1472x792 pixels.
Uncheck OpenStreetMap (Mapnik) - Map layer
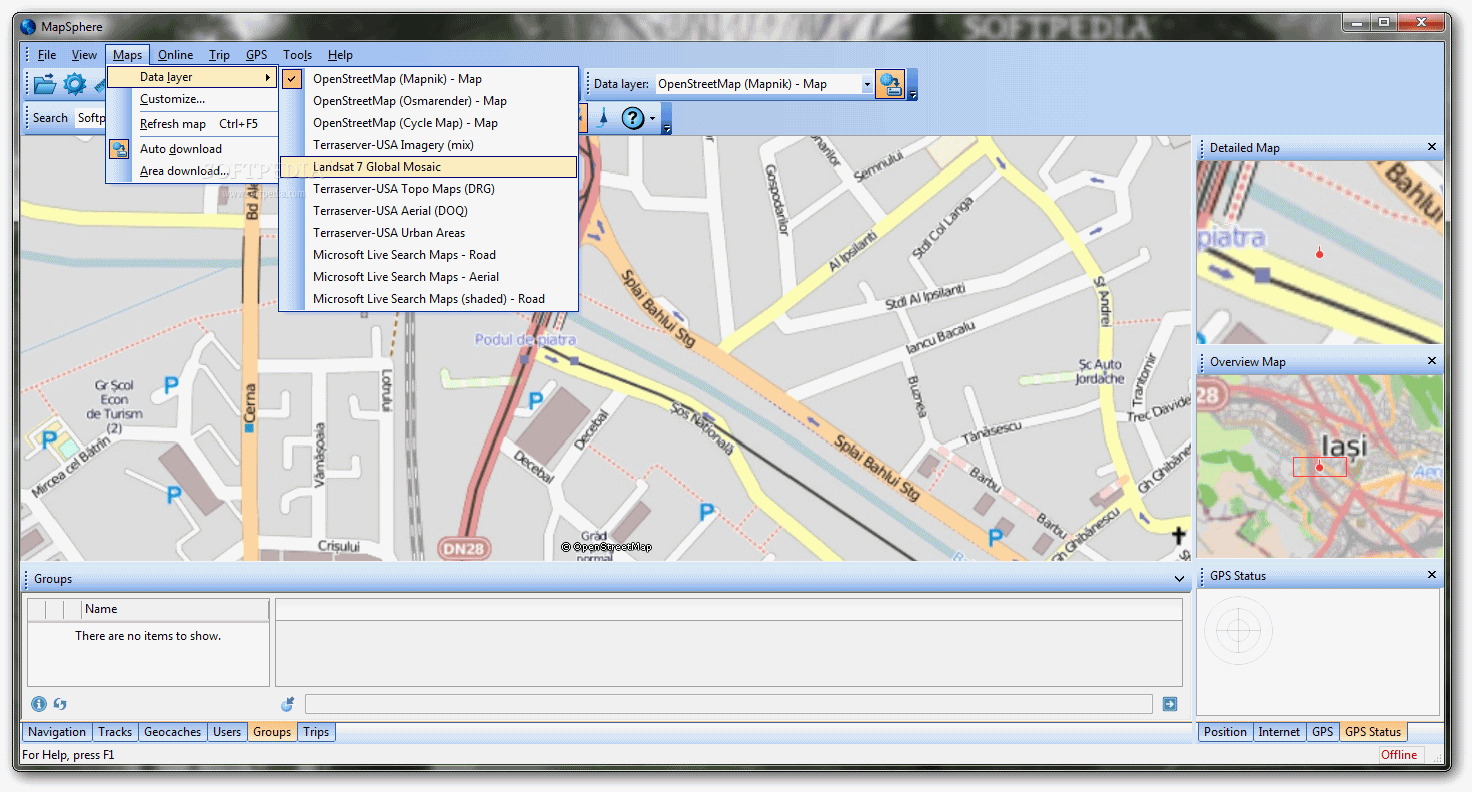coord(429,79)
